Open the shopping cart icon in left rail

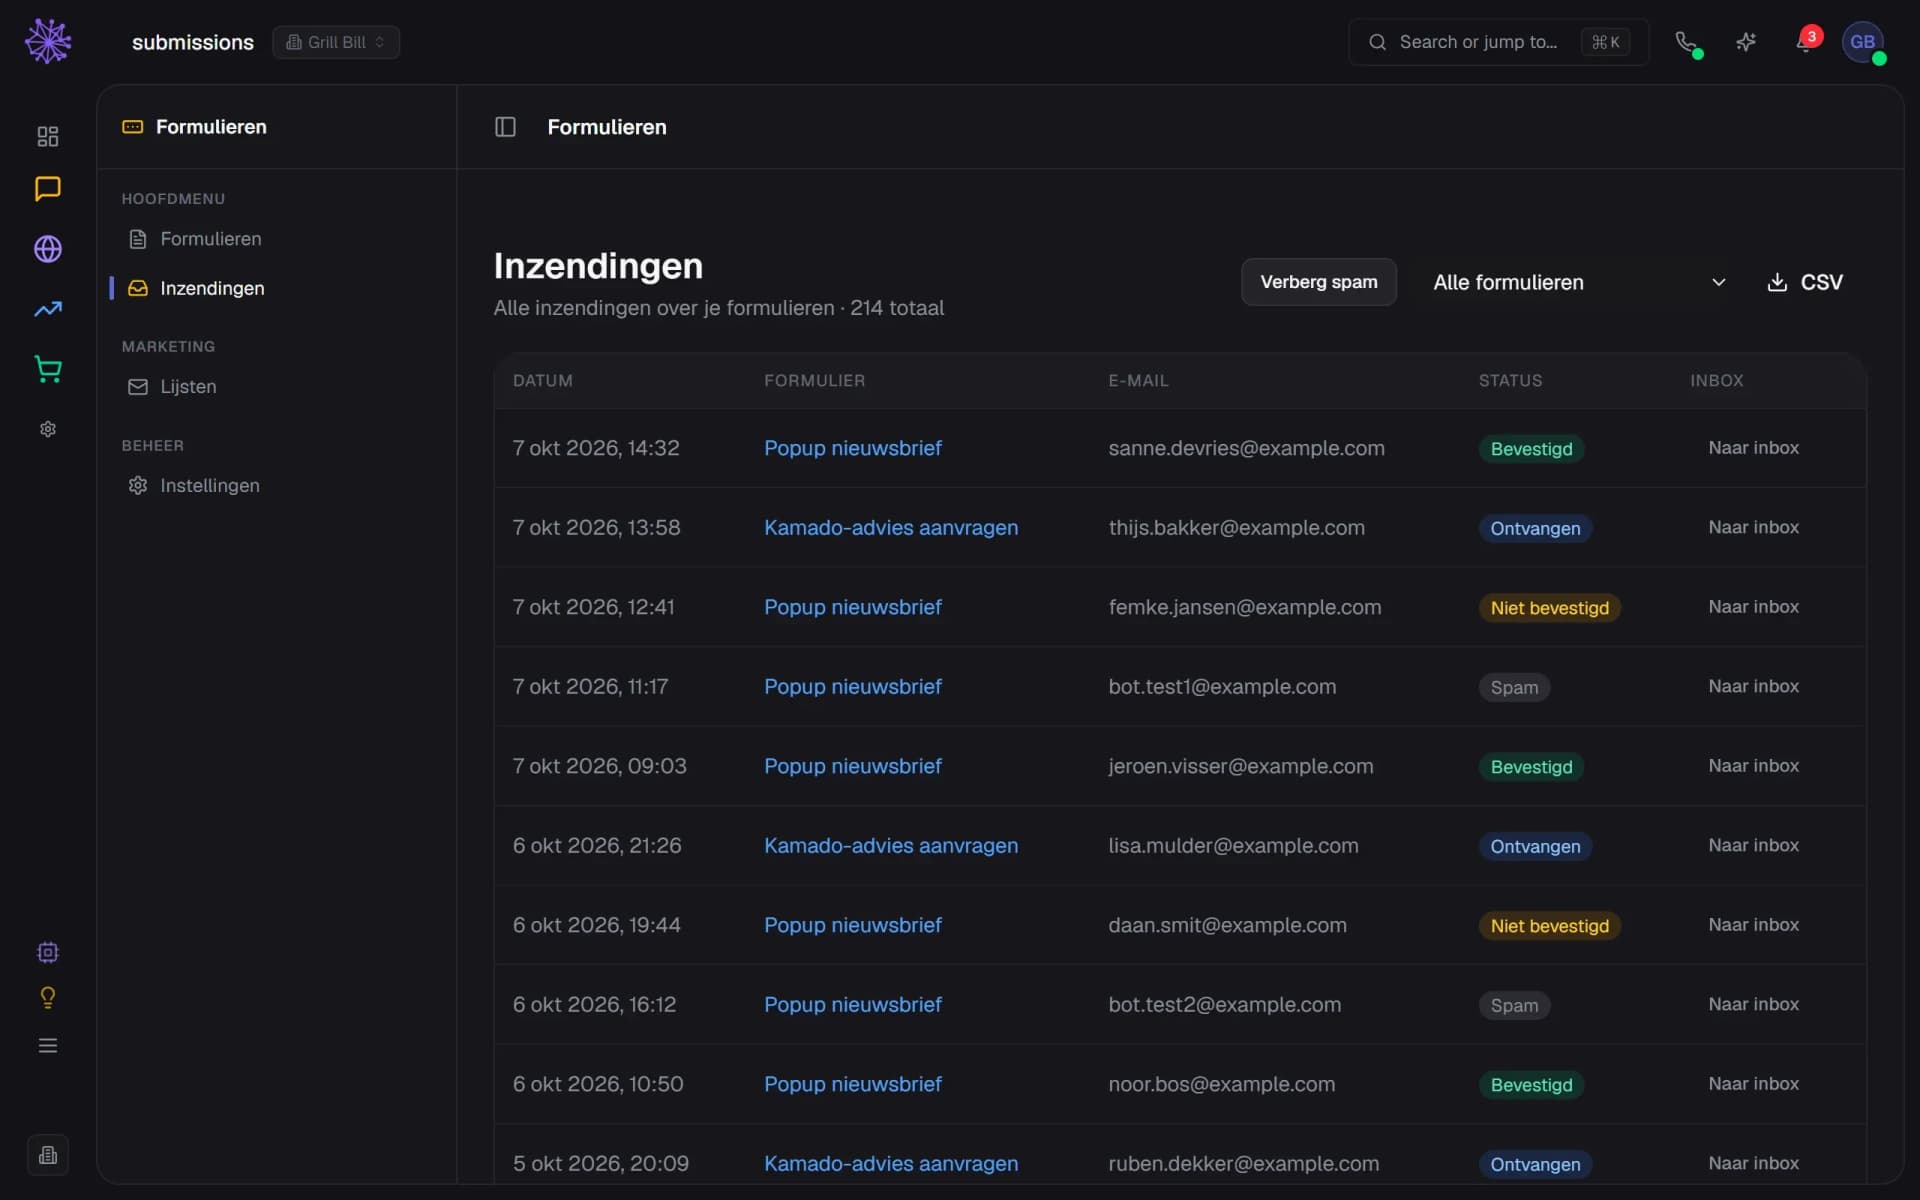point(48,369)
